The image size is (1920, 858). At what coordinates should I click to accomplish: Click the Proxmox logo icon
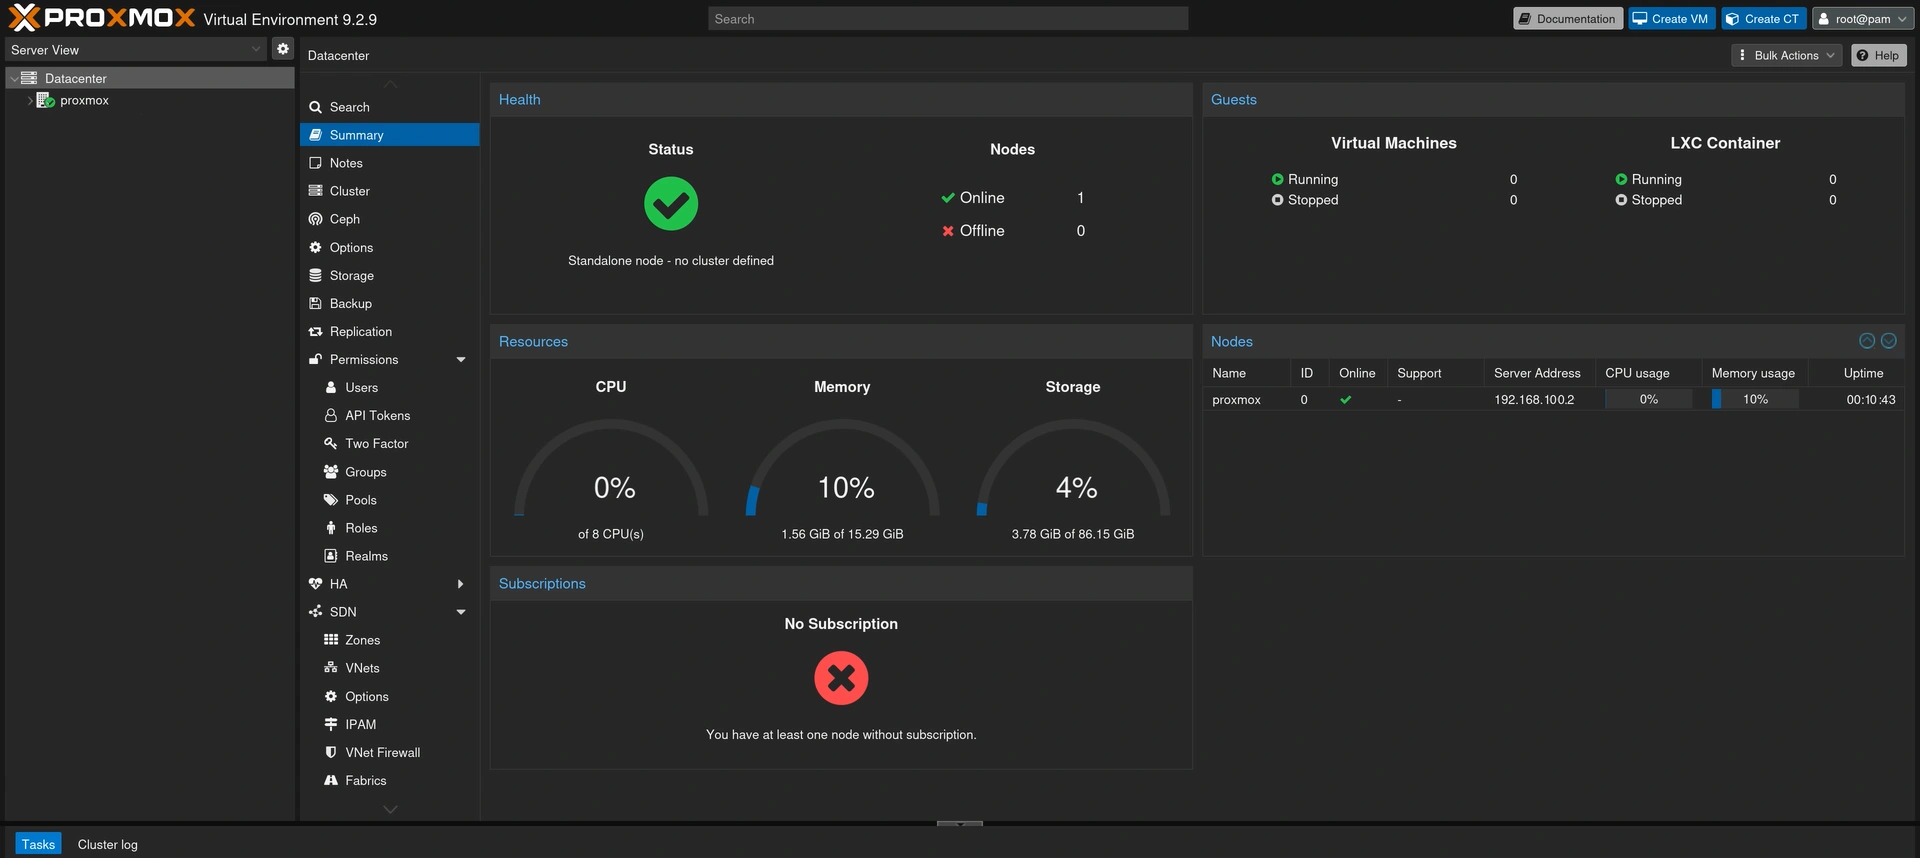coord(24,18)
